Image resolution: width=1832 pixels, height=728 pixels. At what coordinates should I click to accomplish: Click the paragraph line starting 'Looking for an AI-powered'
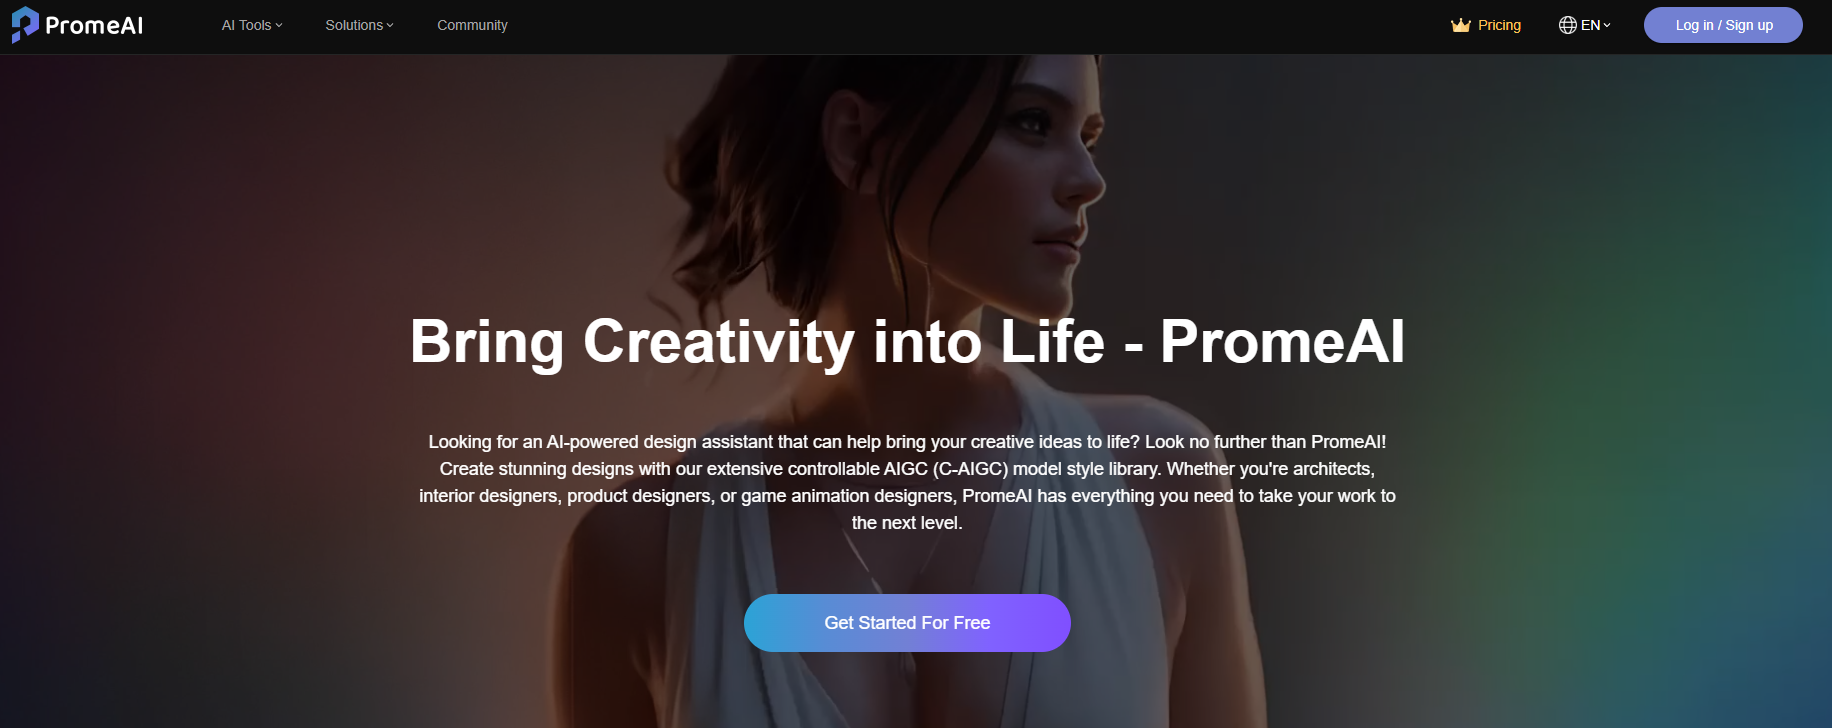(x=907, y=442)
